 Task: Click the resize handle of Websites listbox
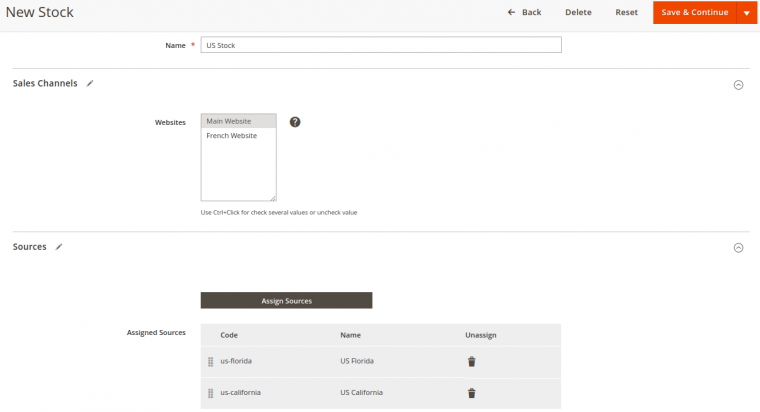(x=273, y=198)
